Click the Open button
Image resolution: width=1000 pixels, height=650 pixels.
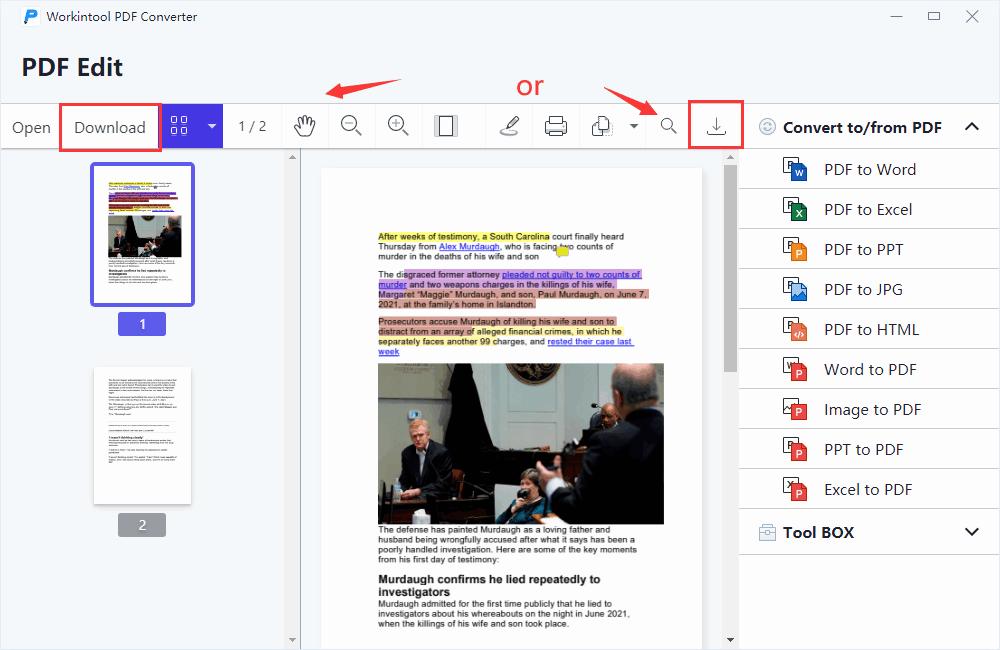(31, 127)
